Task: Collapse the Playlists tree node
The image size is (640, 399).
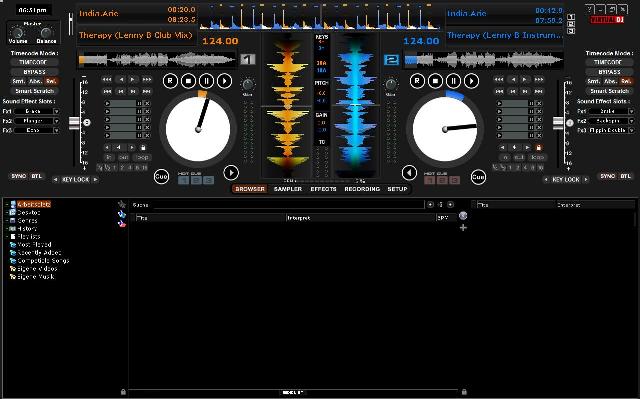Action: point(7,236)
